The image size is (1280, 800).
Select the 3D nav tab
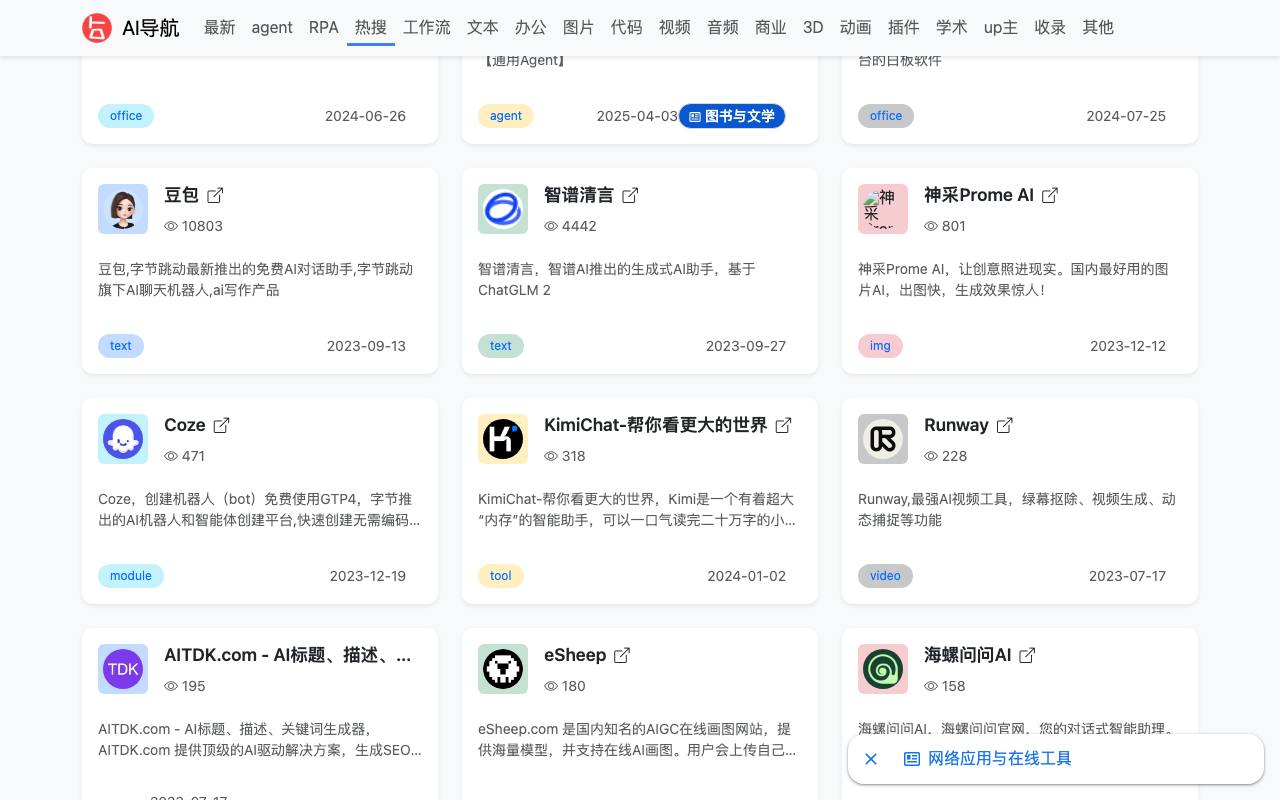[x=813, y=28]
